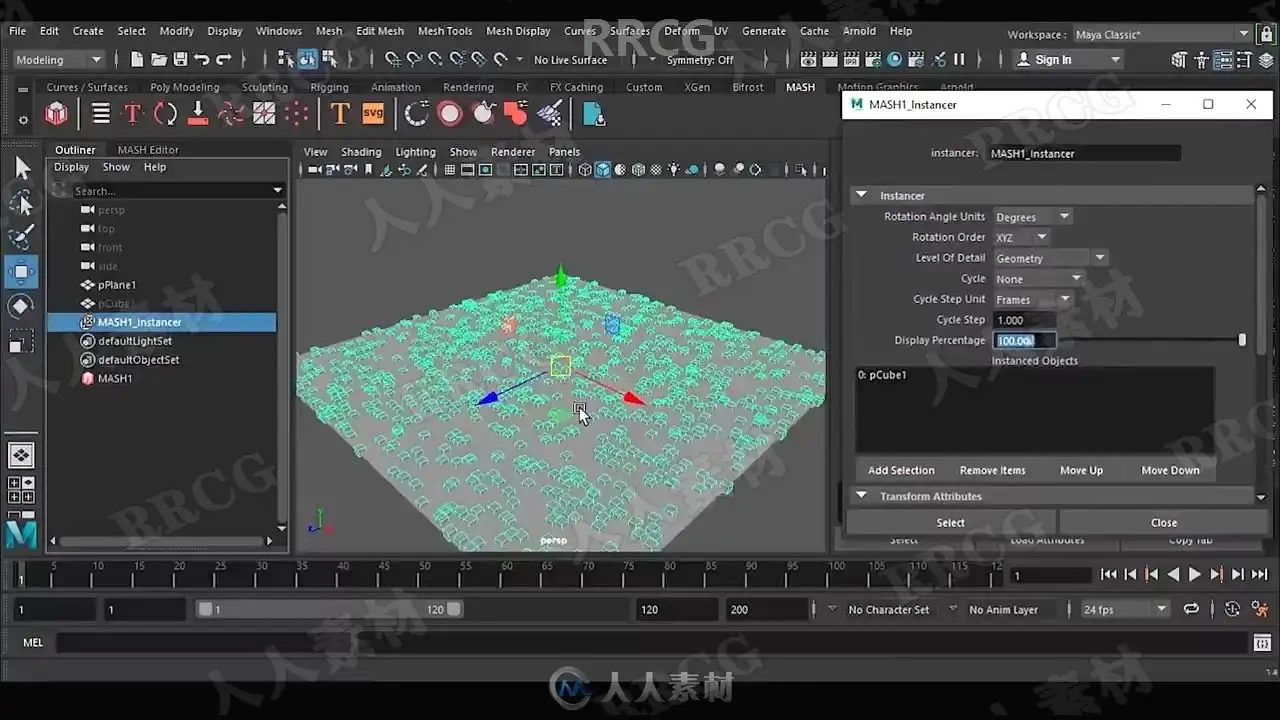Click the Create MASH Network shelf icon
Image resolution: width=1280 pixels, height=720 pixels.
(56, 114)
